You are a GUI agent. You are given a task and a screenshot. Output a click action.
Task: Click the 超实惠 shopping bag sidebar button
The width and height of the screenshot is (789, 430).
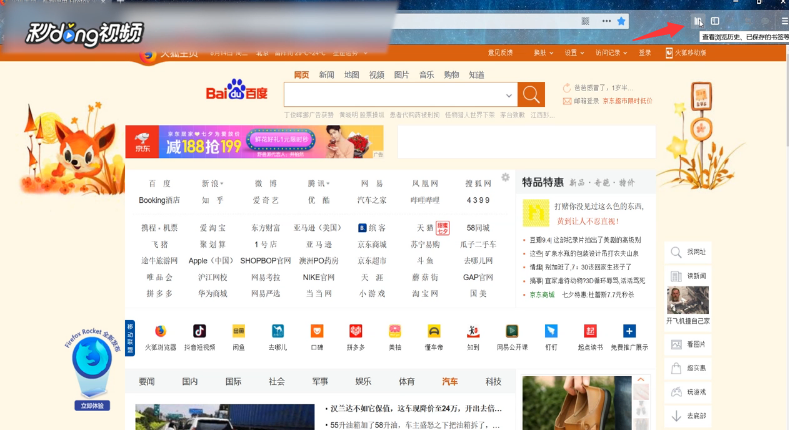click(x=688, y=368)
